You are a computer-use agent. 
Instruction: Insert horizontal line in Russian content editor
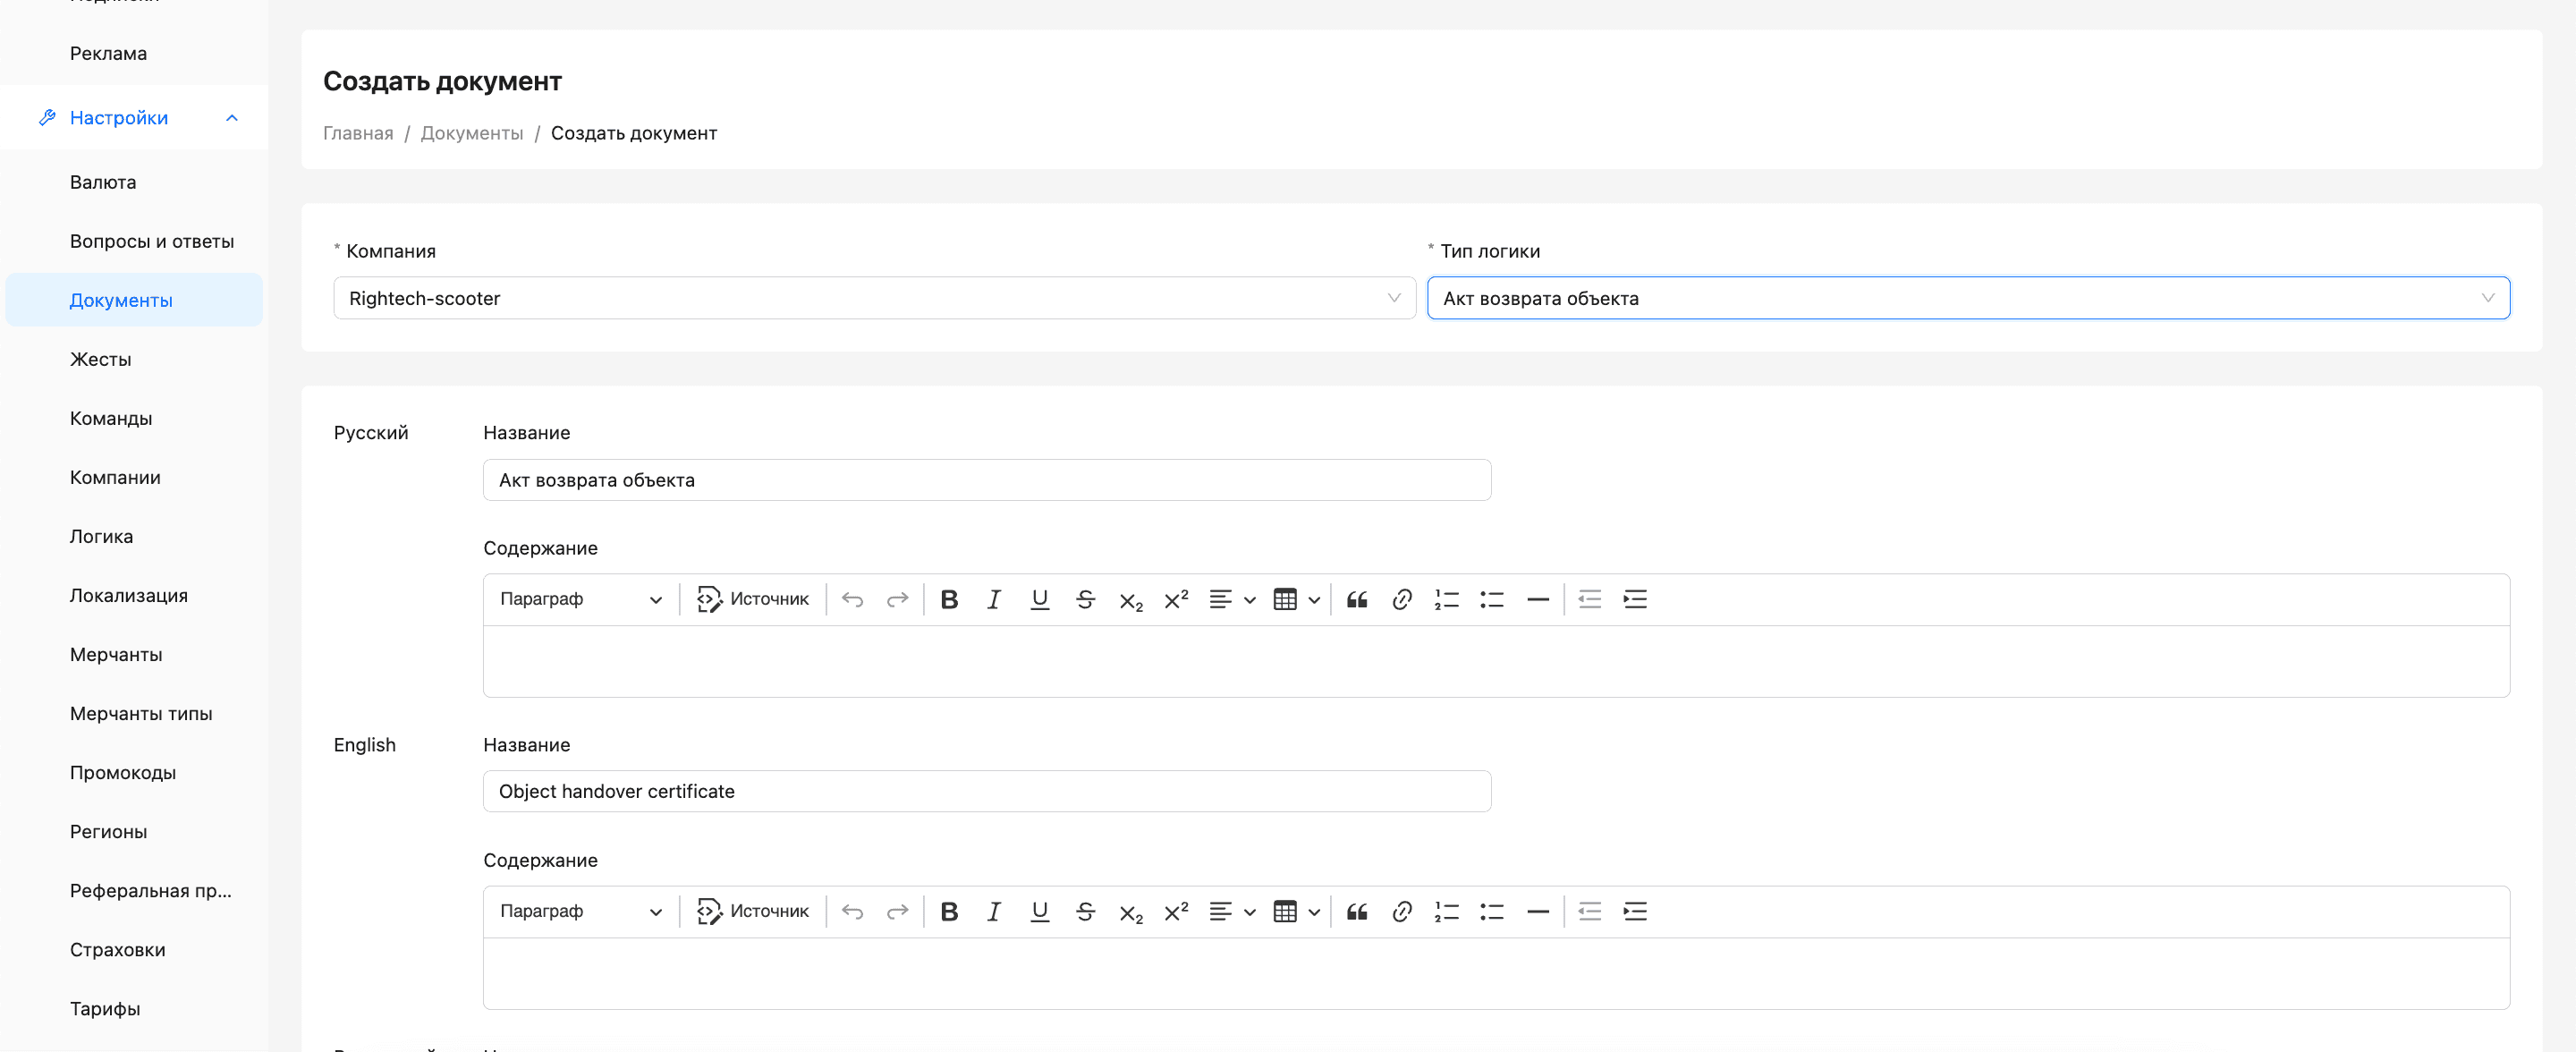(1537, 599)
